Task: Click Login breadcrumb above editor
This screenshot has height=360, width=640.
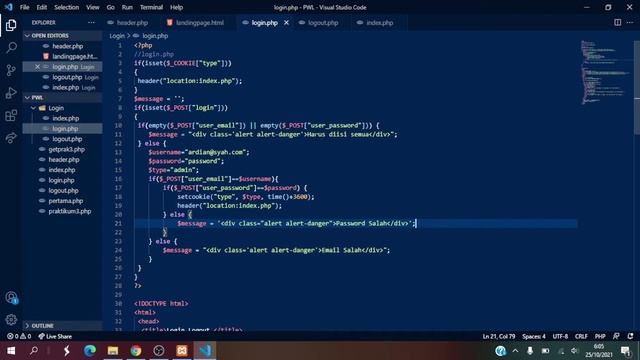Action: pos(117,36)
